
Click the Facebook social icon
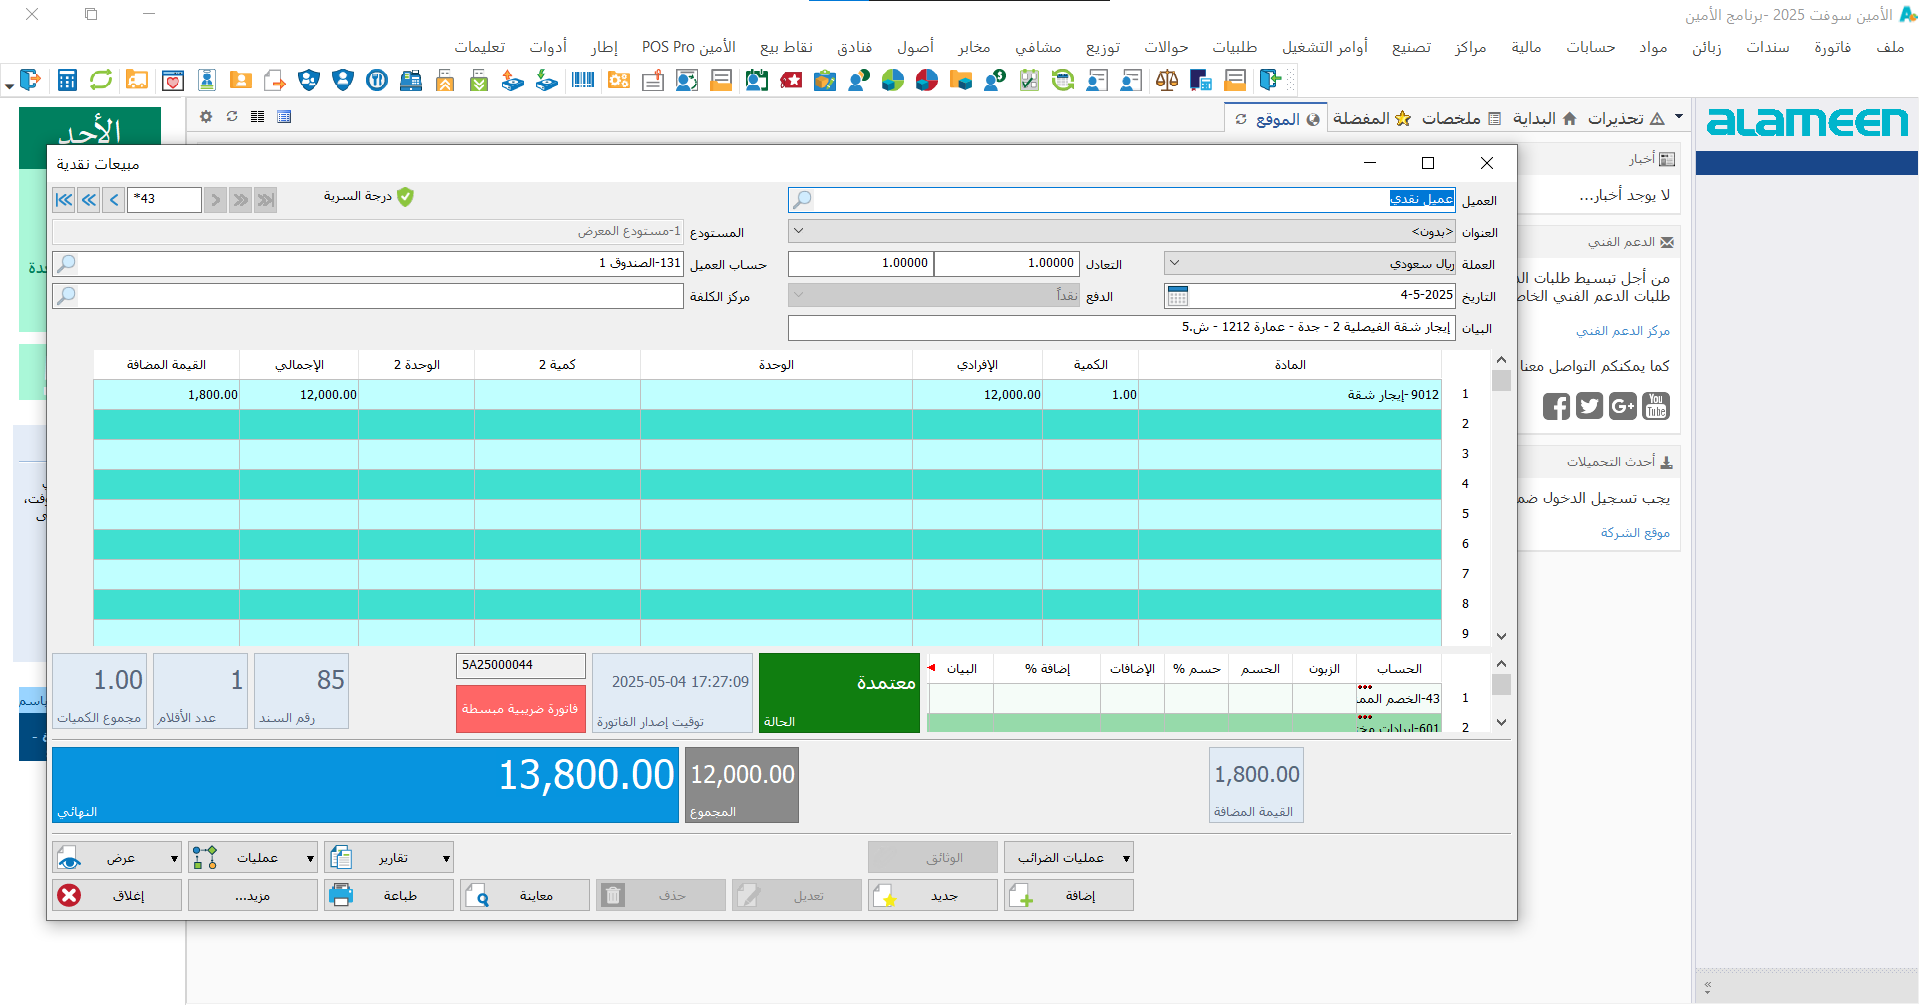[1556, 406]
